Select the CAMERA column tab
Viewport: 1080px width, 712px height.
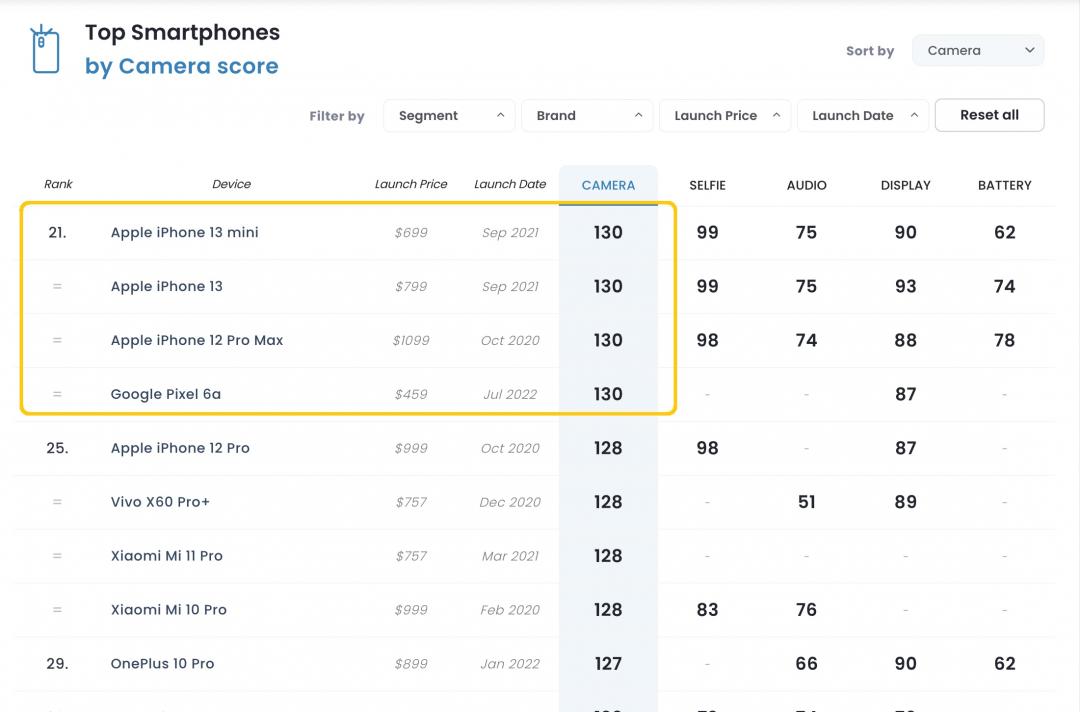608,185
